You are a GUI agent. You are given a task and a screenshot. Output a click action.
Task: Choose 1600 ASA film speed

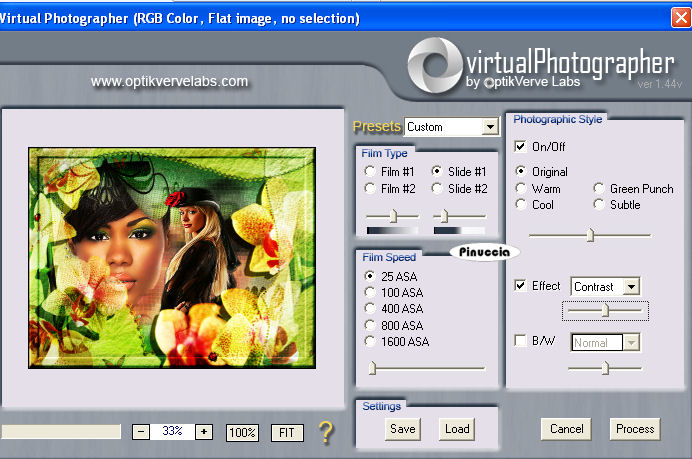[370, 341]
